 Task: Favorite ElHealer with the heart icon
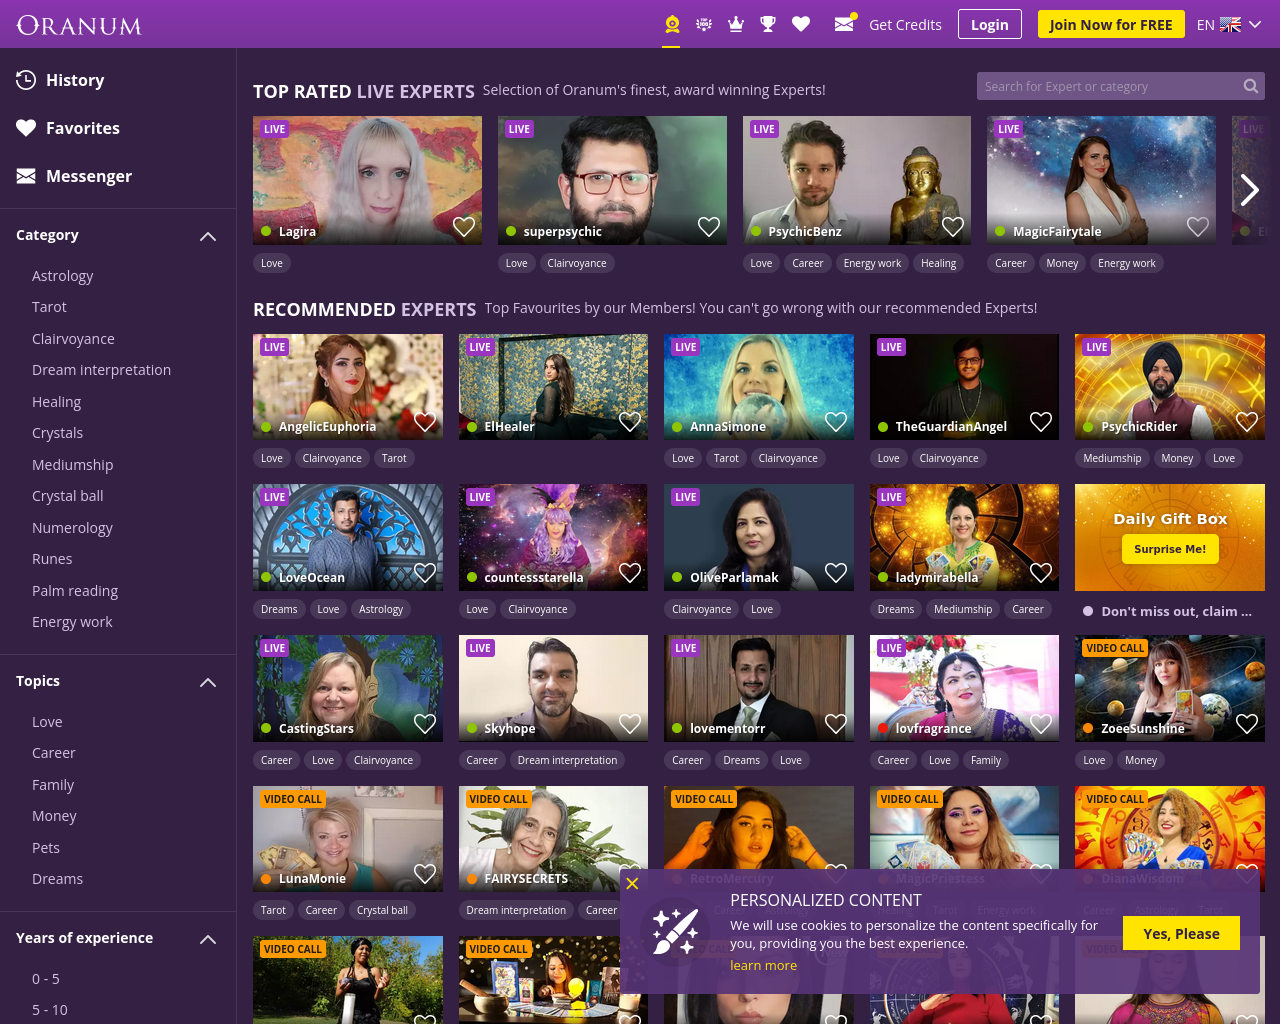630,422
